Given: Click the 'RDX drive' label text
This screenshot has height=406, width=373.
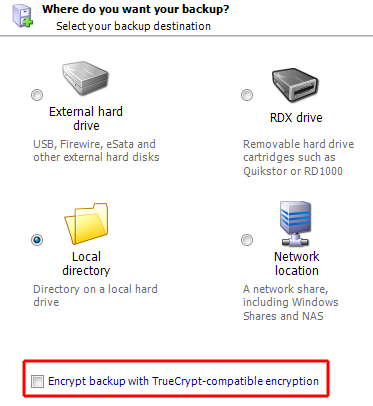Looking at the screenshot, I should (296, 118).
